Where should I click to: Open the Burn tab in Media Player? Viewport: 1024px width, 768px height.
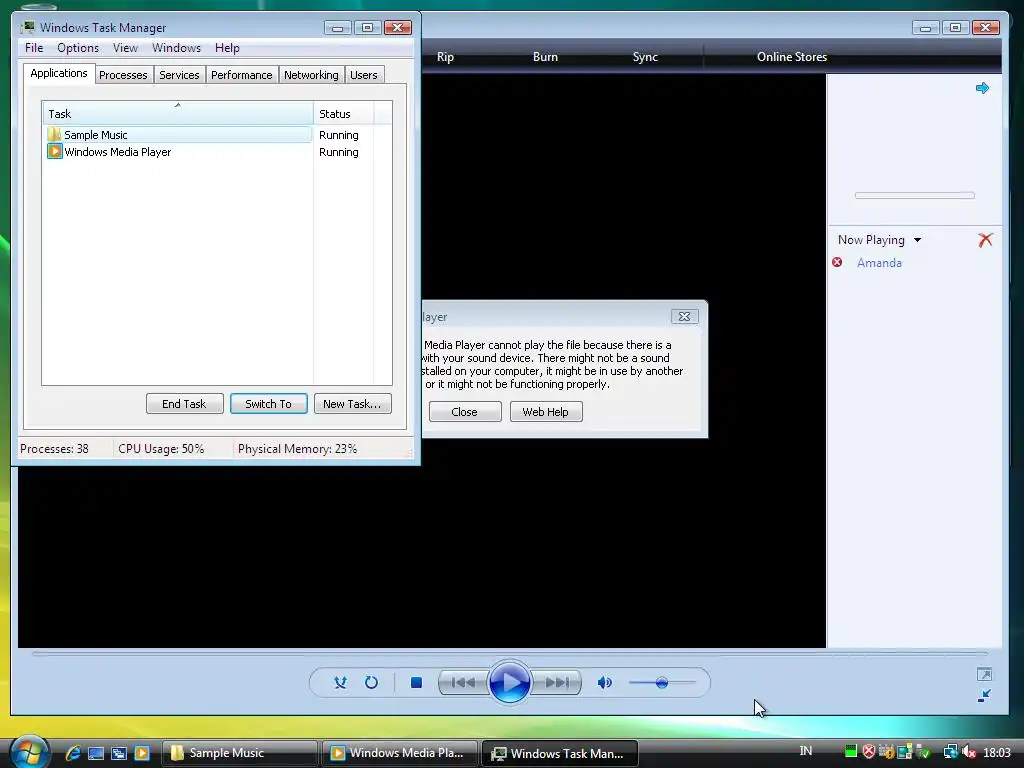click(545, 57)
